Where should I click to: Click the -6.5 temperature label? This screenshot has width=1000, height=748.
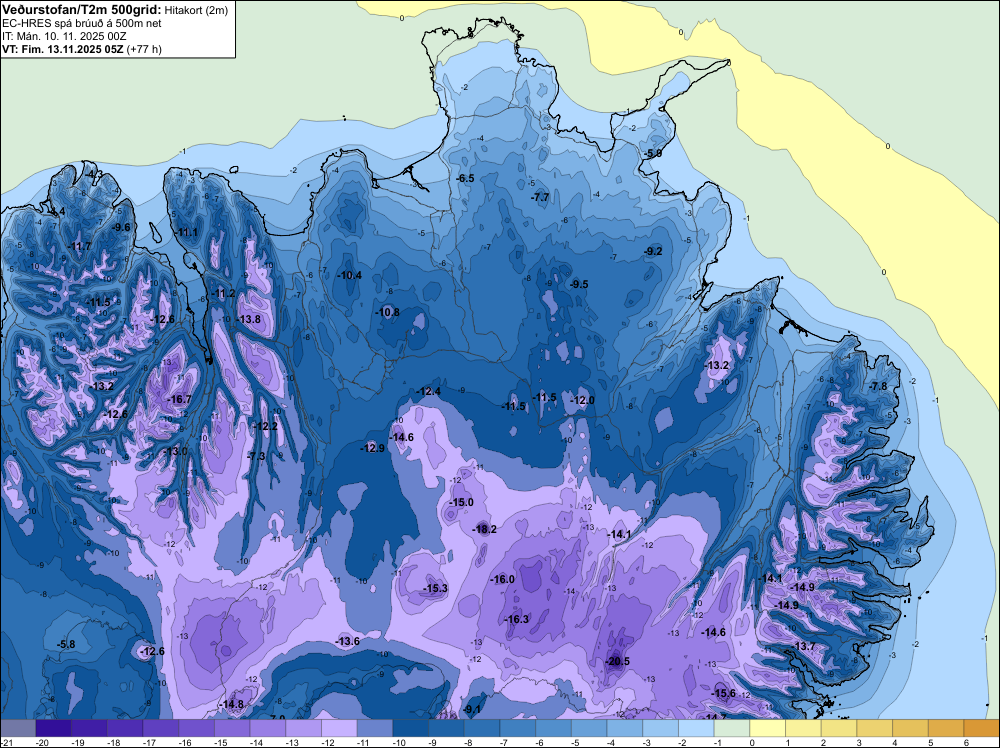[466, 178]
